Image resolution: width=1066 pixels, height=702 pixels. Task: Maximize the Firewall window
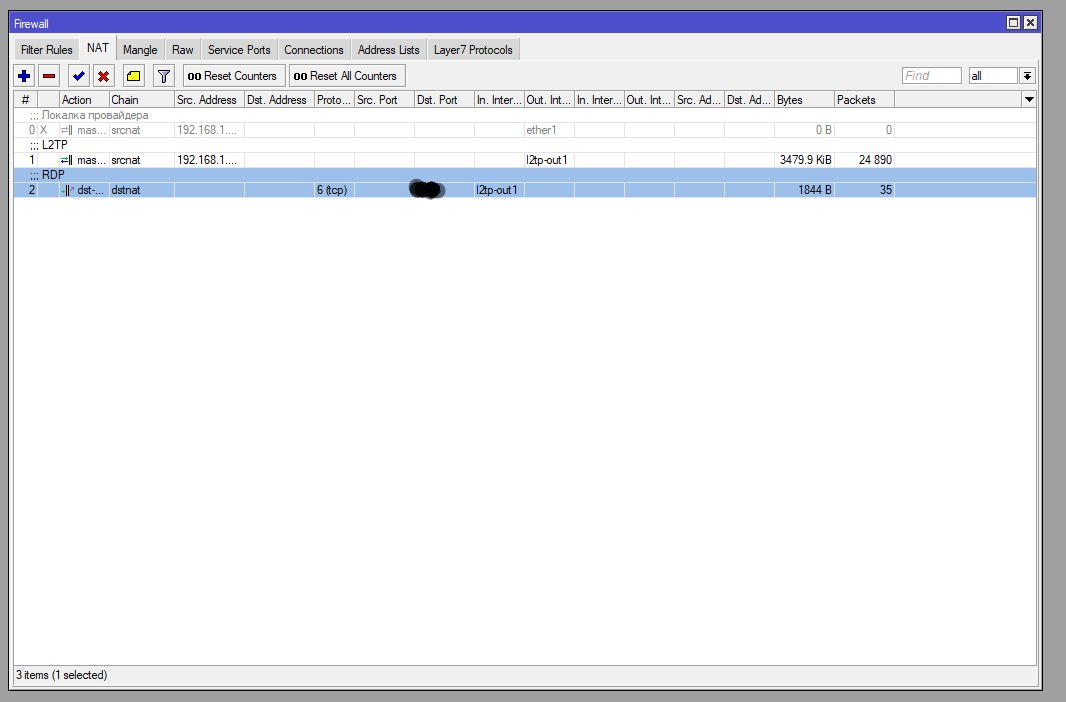(x=1013, y=22)
